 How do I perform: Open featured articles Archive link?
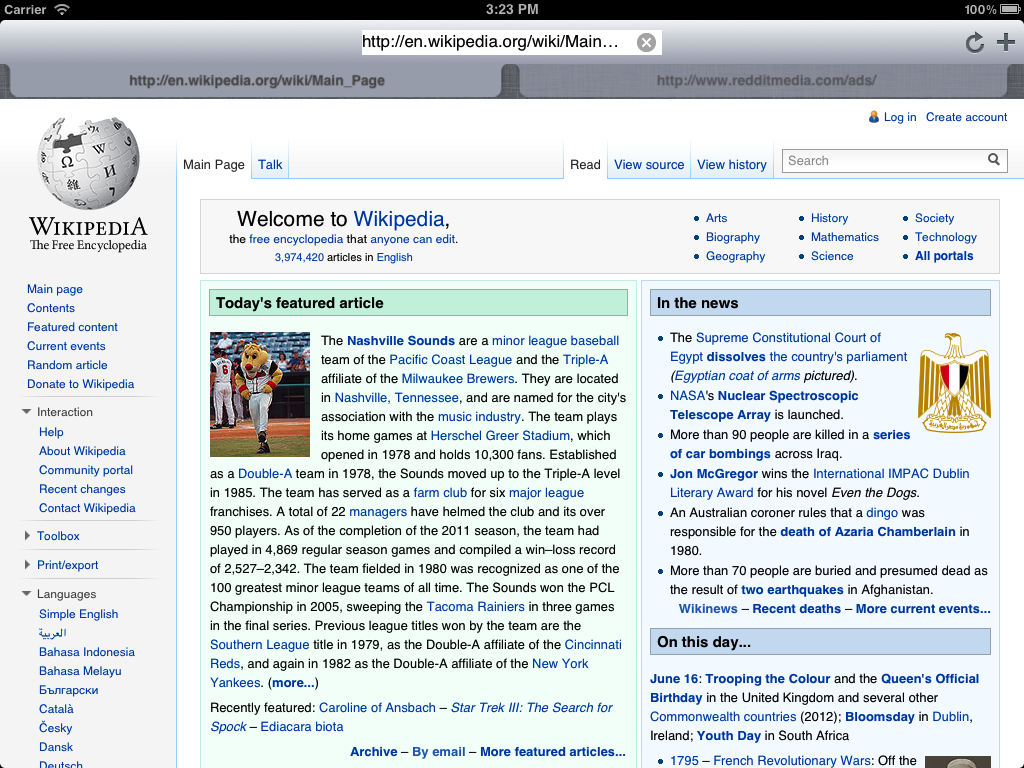coord(374,752)
